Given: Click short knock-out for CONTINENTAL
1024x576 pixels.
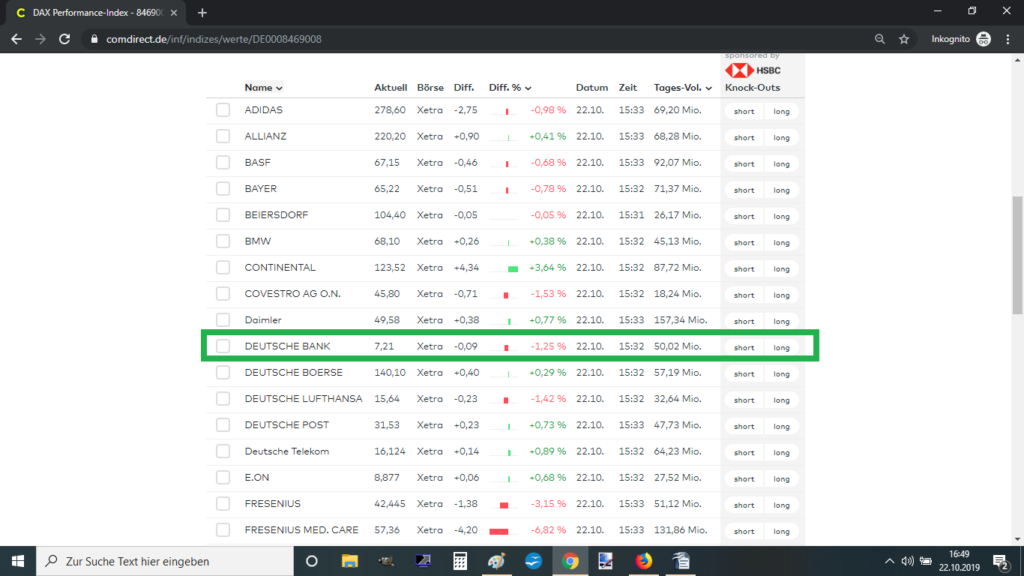Looking at the screenshot, I should [744, 269].
